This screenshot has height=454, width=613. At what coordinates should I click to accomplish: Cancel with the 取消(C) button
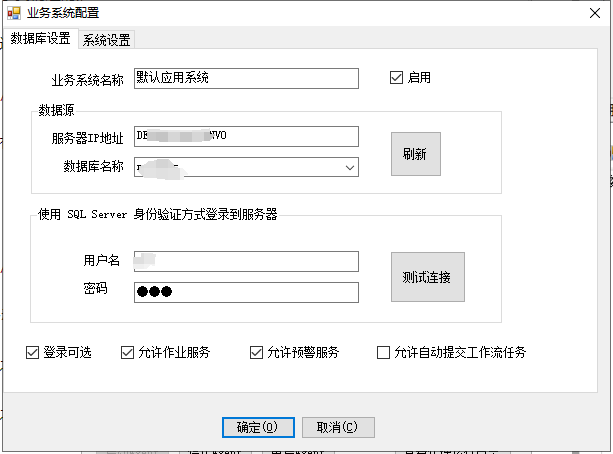(x=338, y=427)
